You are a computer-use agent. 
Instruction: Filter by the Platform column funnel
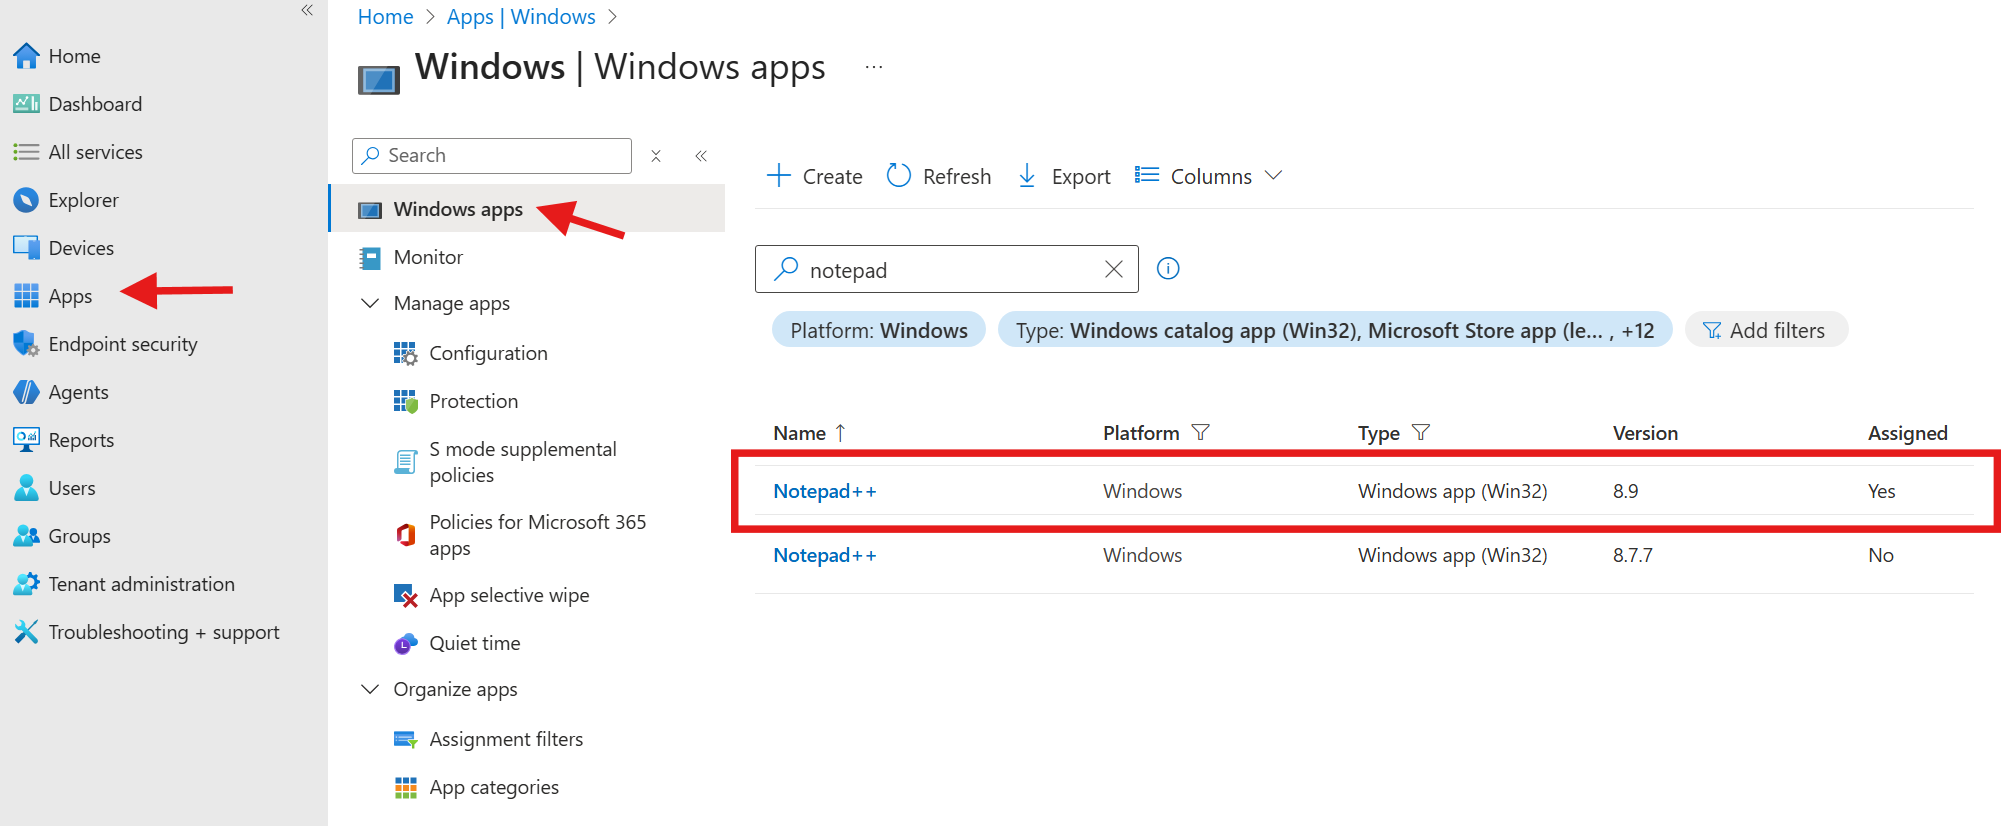pos(1201,432)
